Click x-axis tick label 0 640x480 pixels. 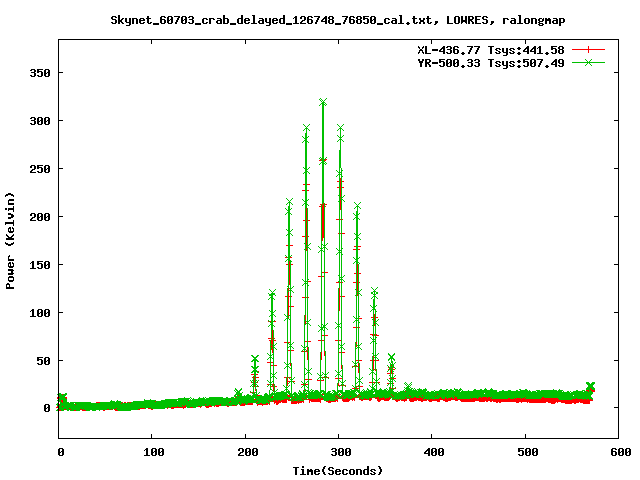pos(60,452)
